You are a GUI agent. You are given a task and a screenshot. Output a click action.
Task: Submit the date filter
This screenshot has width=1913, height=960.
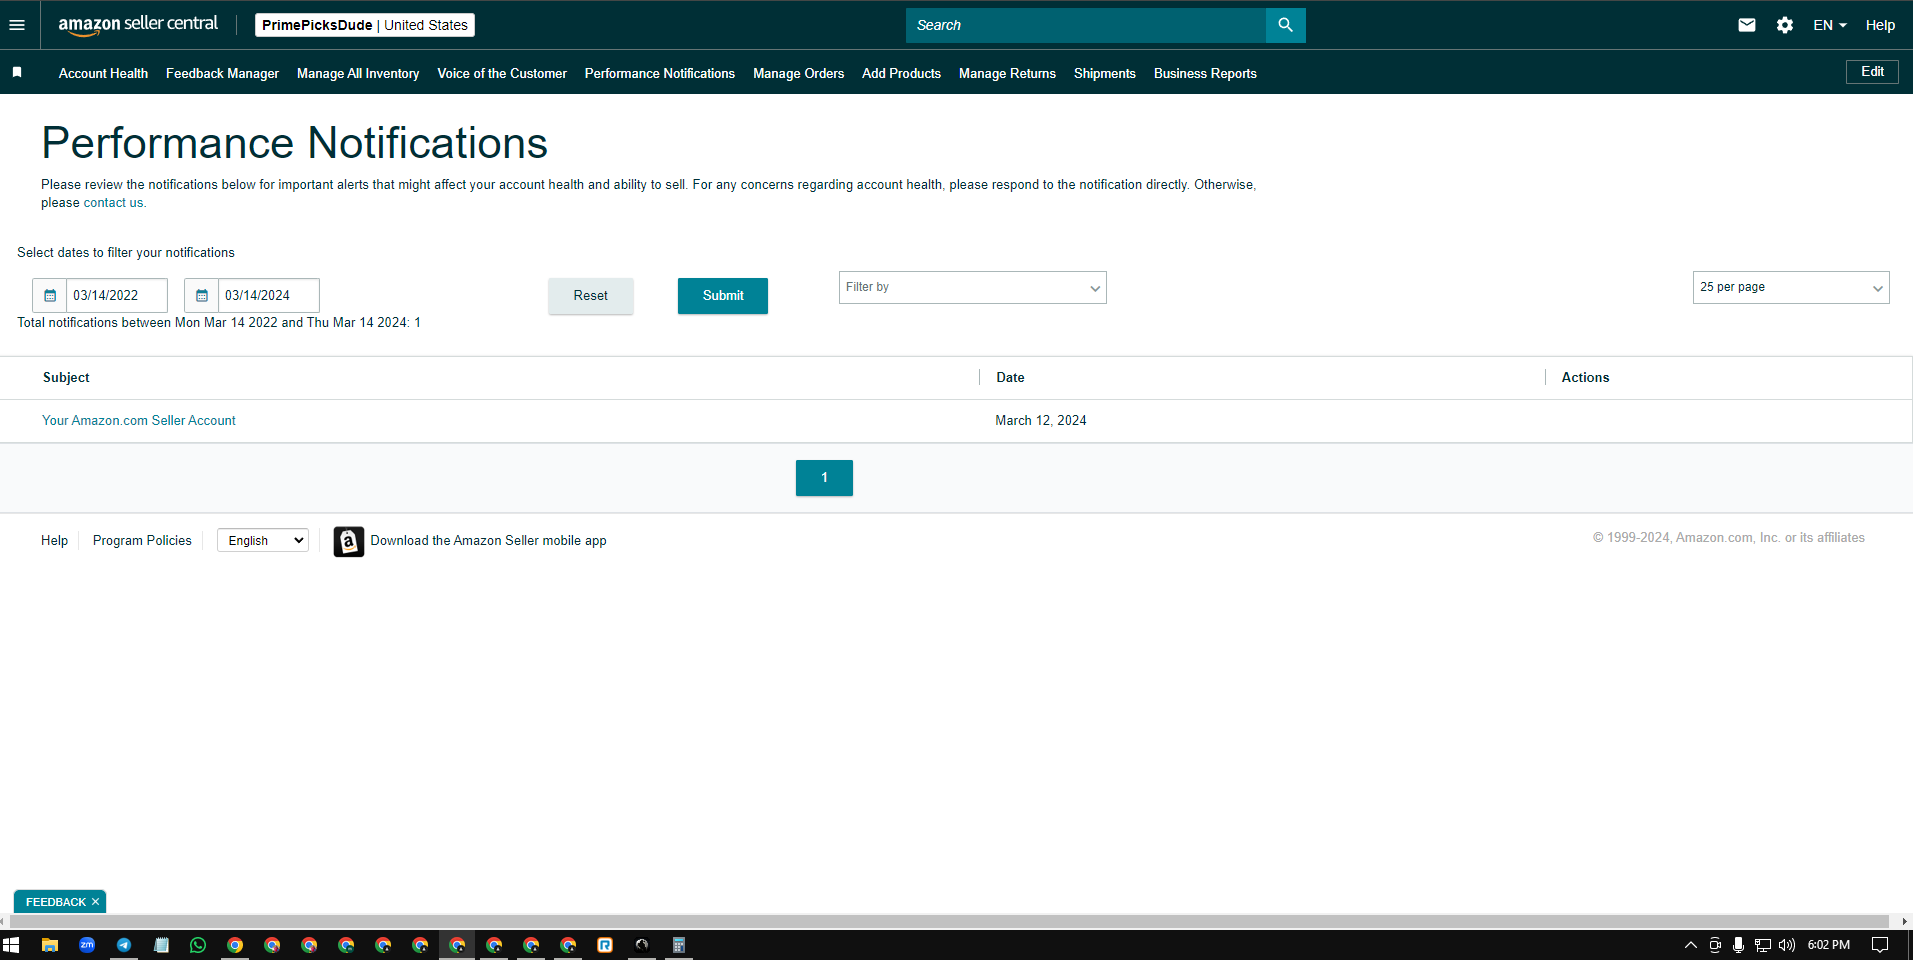pos(723,296)
